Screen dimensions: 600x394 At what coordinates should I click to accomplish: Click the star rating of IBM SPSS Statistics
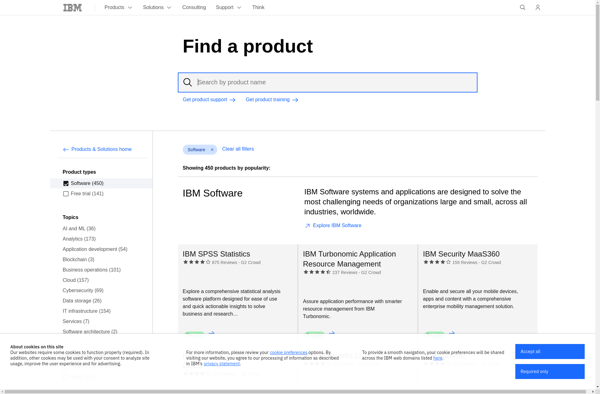click(197, 262)
